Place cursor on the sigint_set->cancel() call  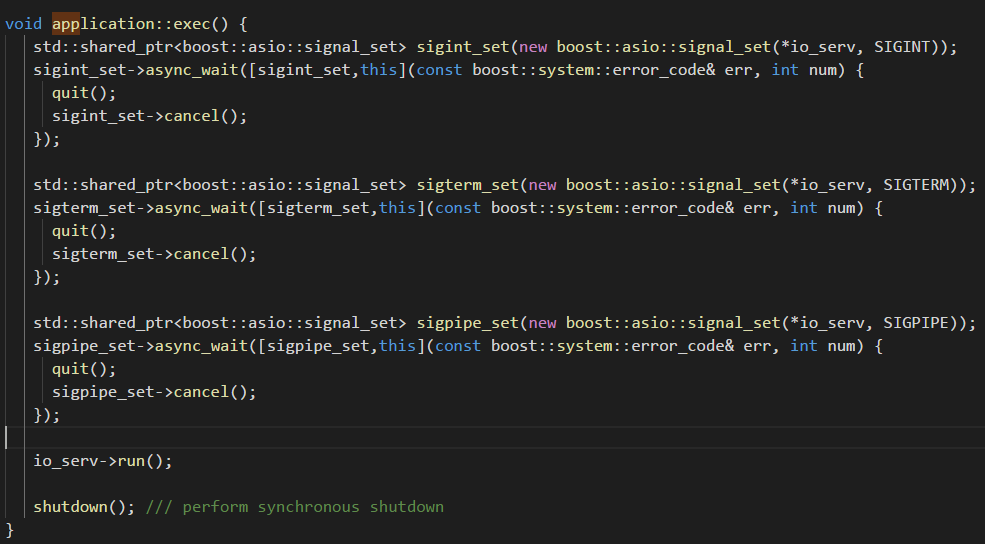(x=149, y=116)
